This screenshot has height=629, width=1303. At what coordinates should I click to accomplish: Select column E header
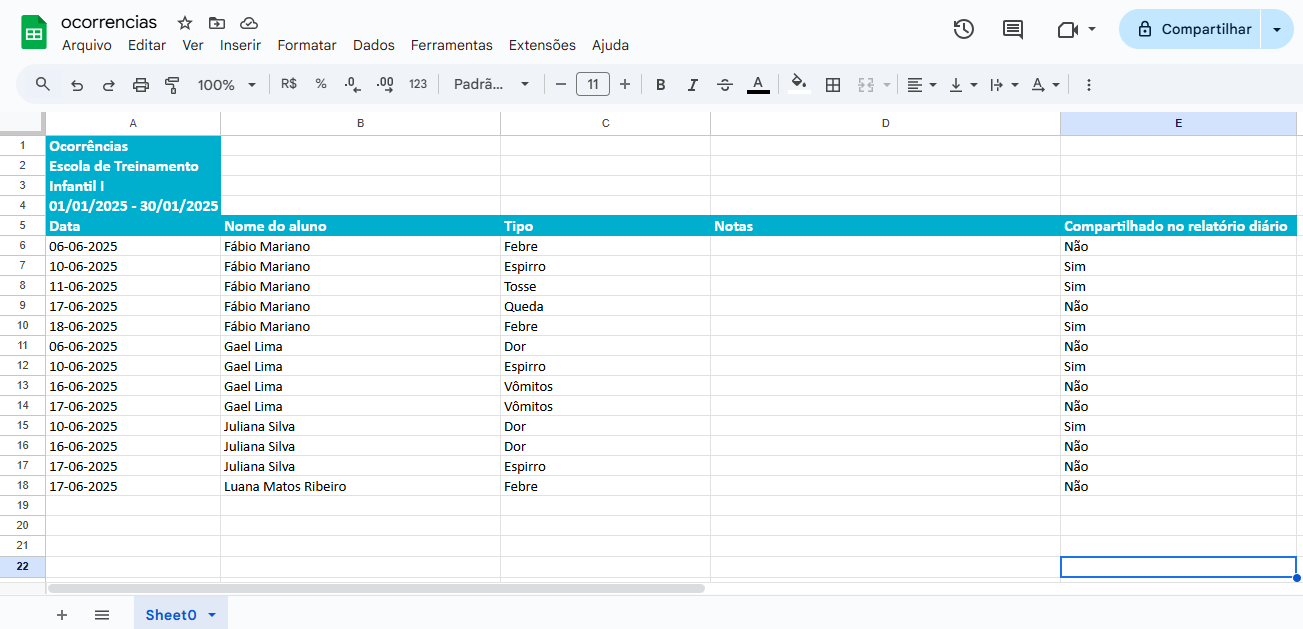pyautogui.click(x=1178, y=123)
